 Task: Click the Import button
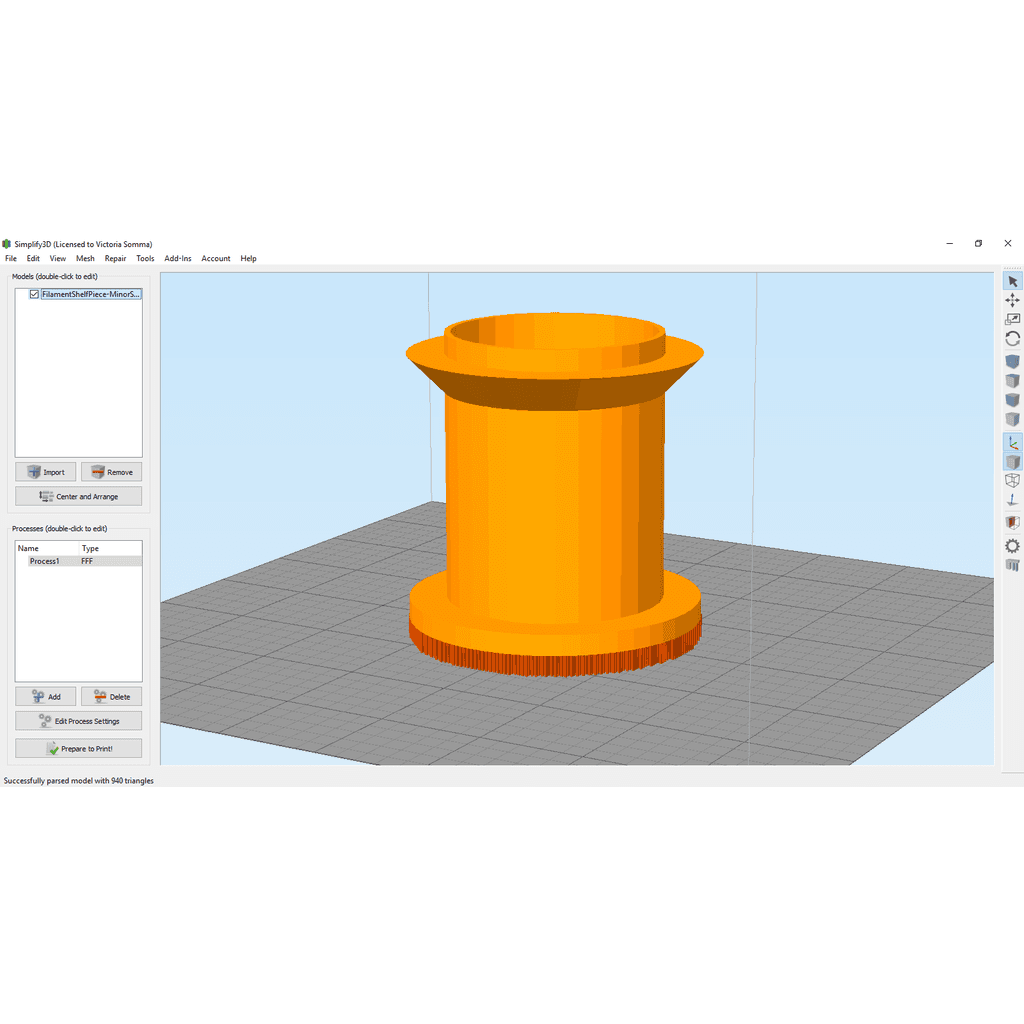click(46, 472)
